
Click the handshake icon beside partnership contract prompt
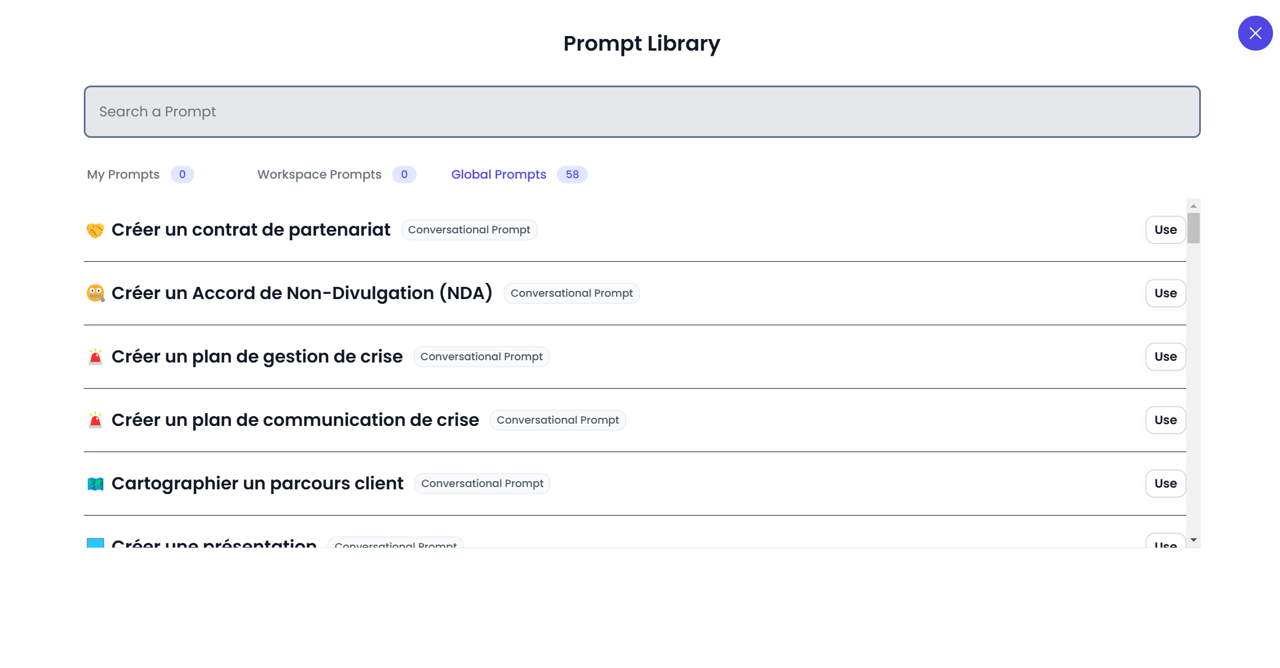click(95, 230)
